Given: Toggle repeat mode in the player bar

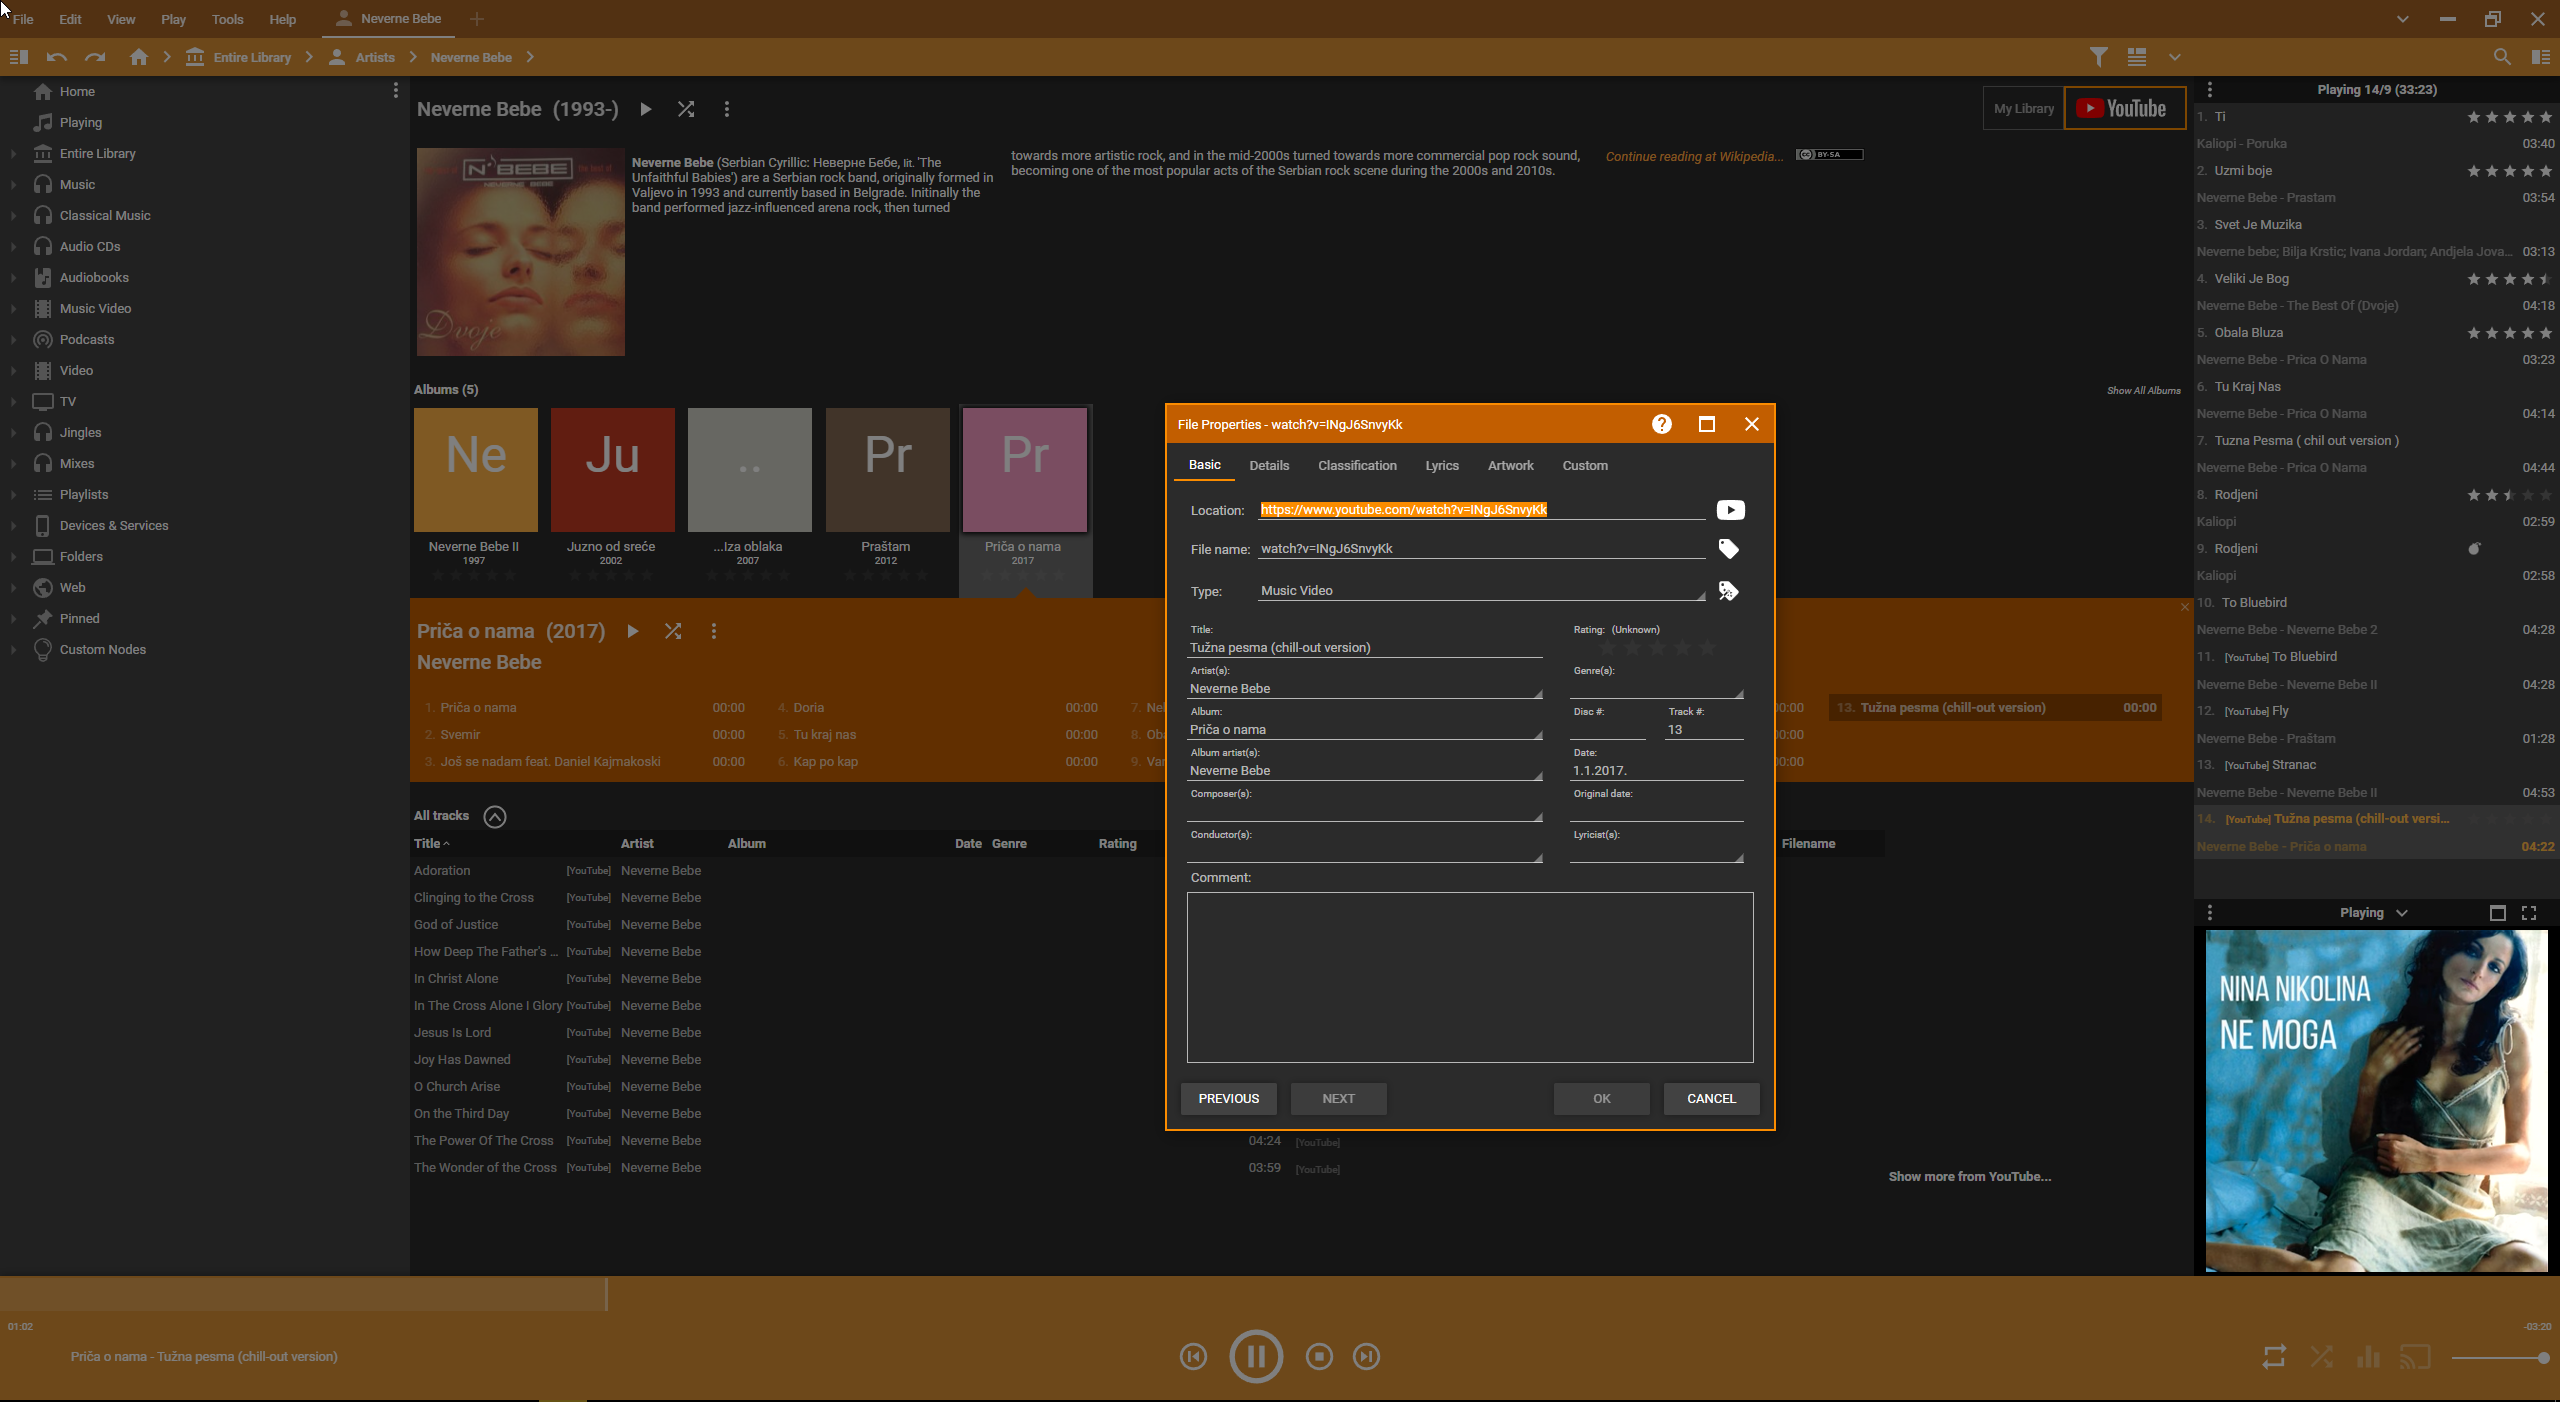Looking at the screenshot, I should pyautogui.click(x=2273, y=1356).
